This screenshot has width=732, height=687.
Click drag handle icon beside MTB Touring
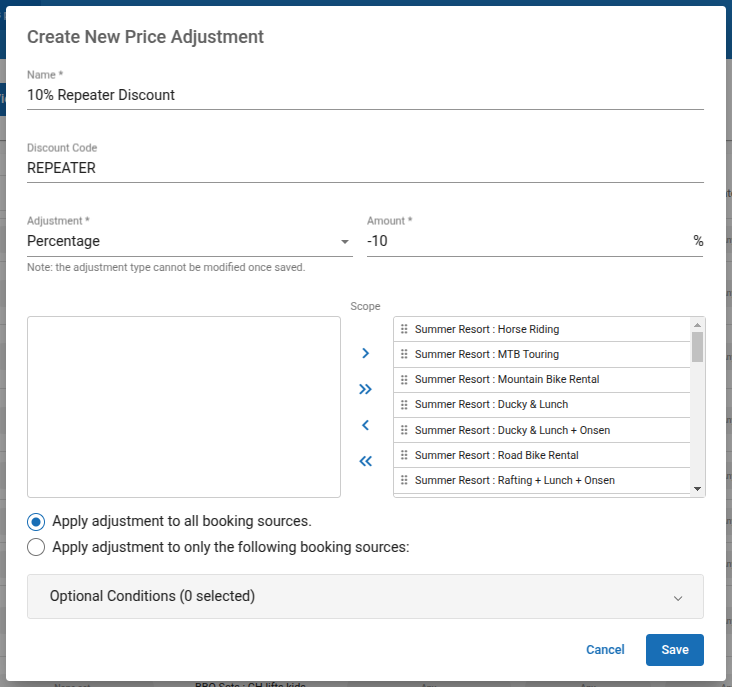pos(404,354)
